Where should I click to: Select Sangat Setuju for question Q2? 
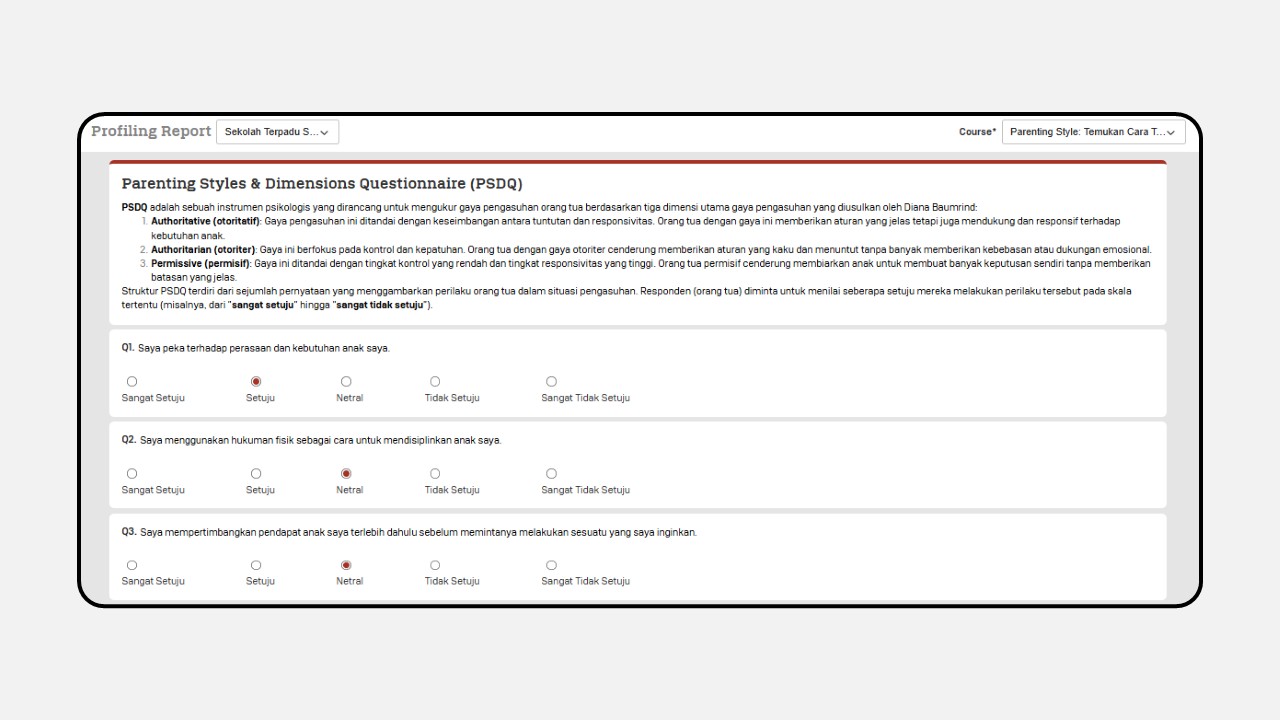[x=132, y=473]
